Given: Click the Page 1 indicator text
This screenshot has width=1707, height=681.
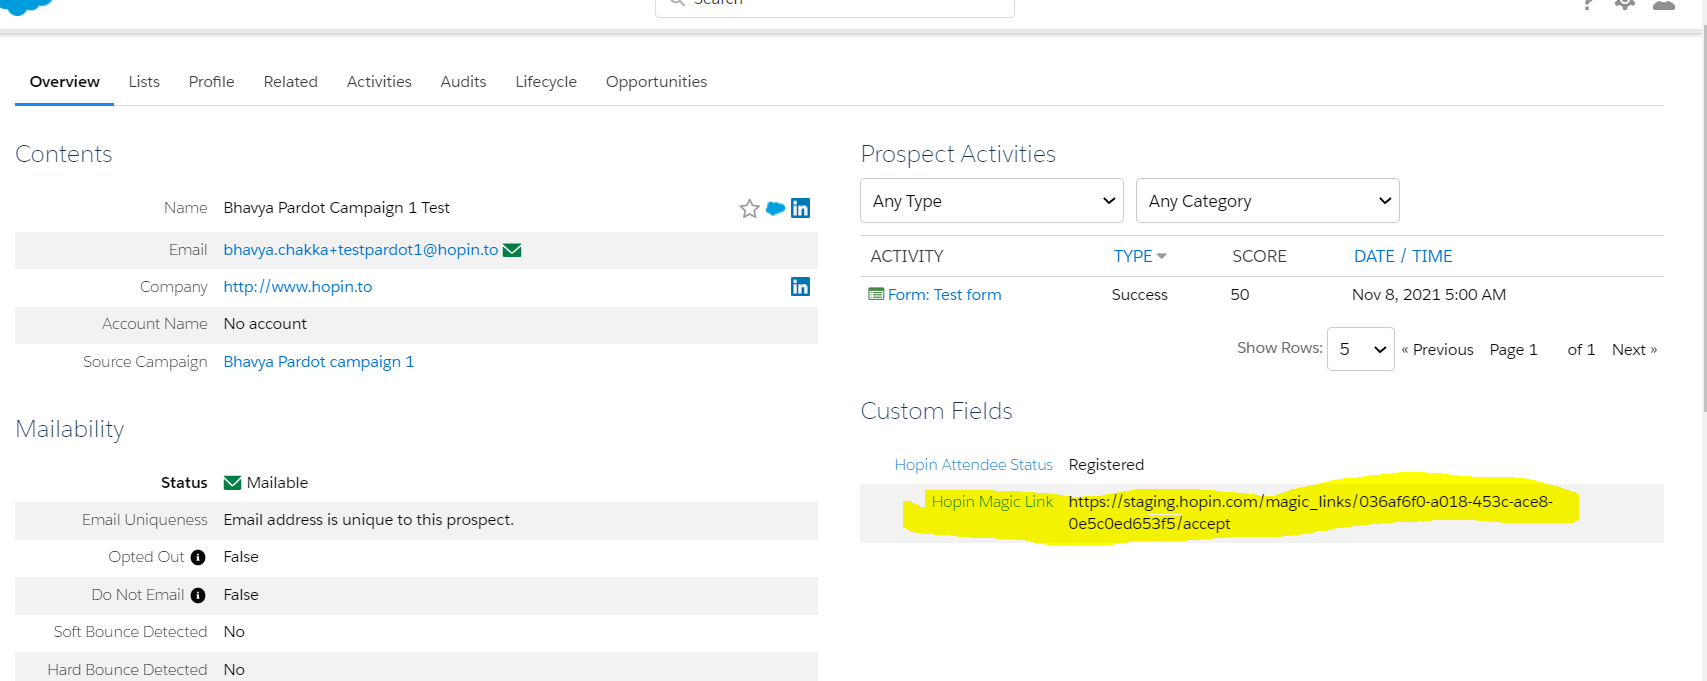Looking at the screenshot, I should (1514, 350).
